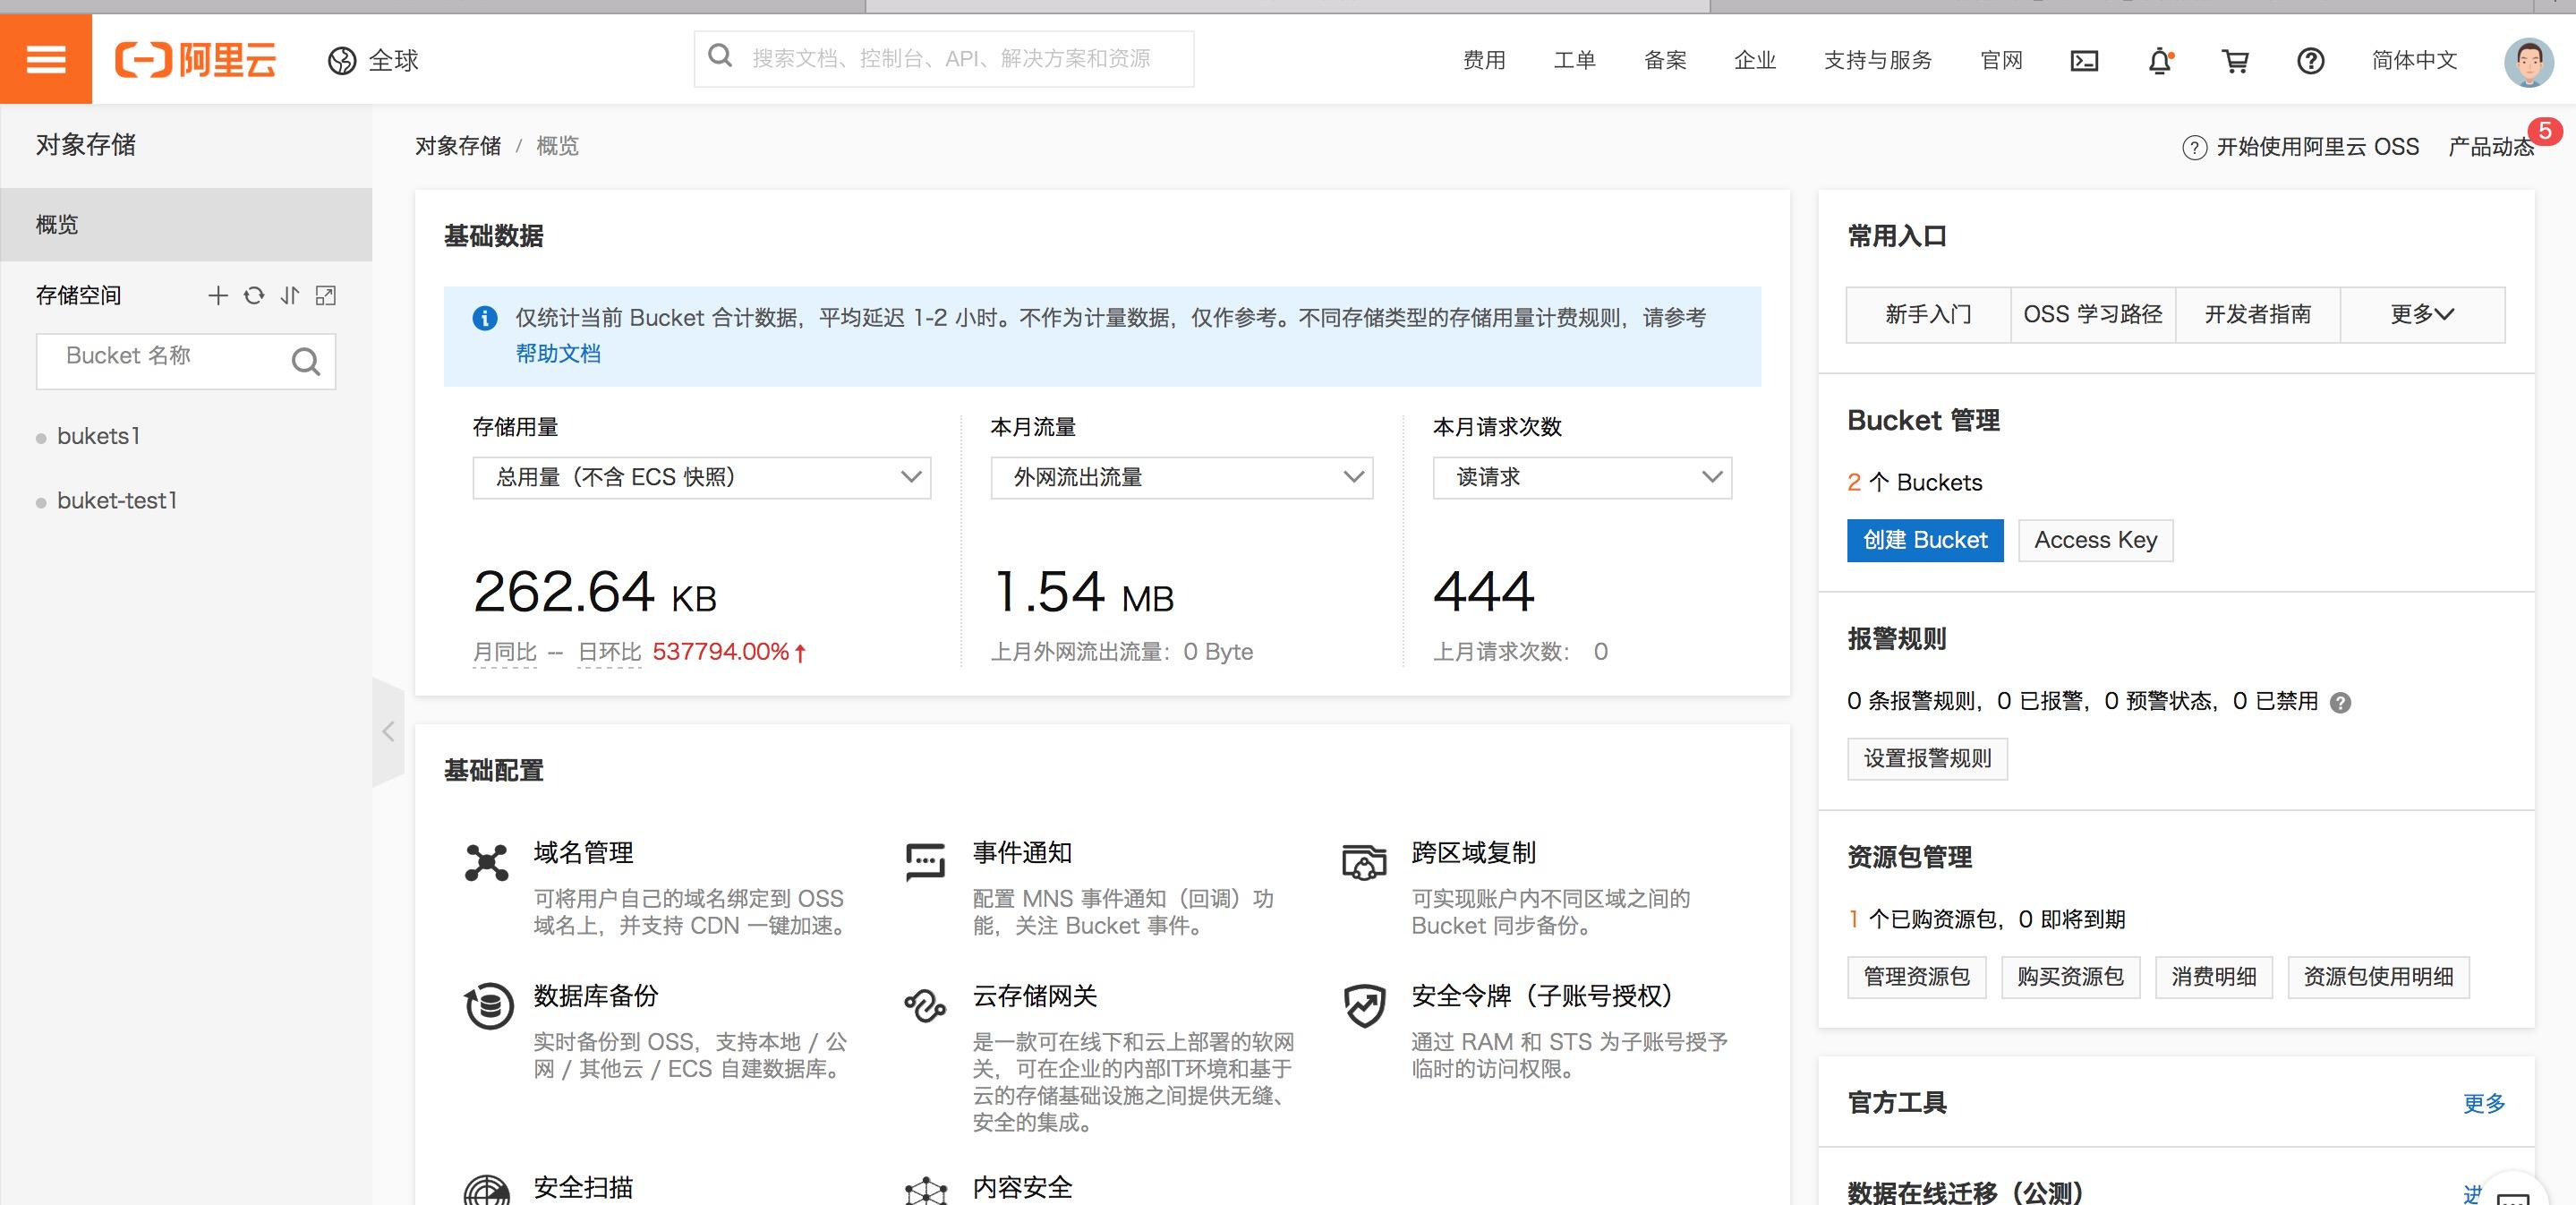Click the expand bucket list icon
Screen dimensions: 2576x1205
coord(326,295)
